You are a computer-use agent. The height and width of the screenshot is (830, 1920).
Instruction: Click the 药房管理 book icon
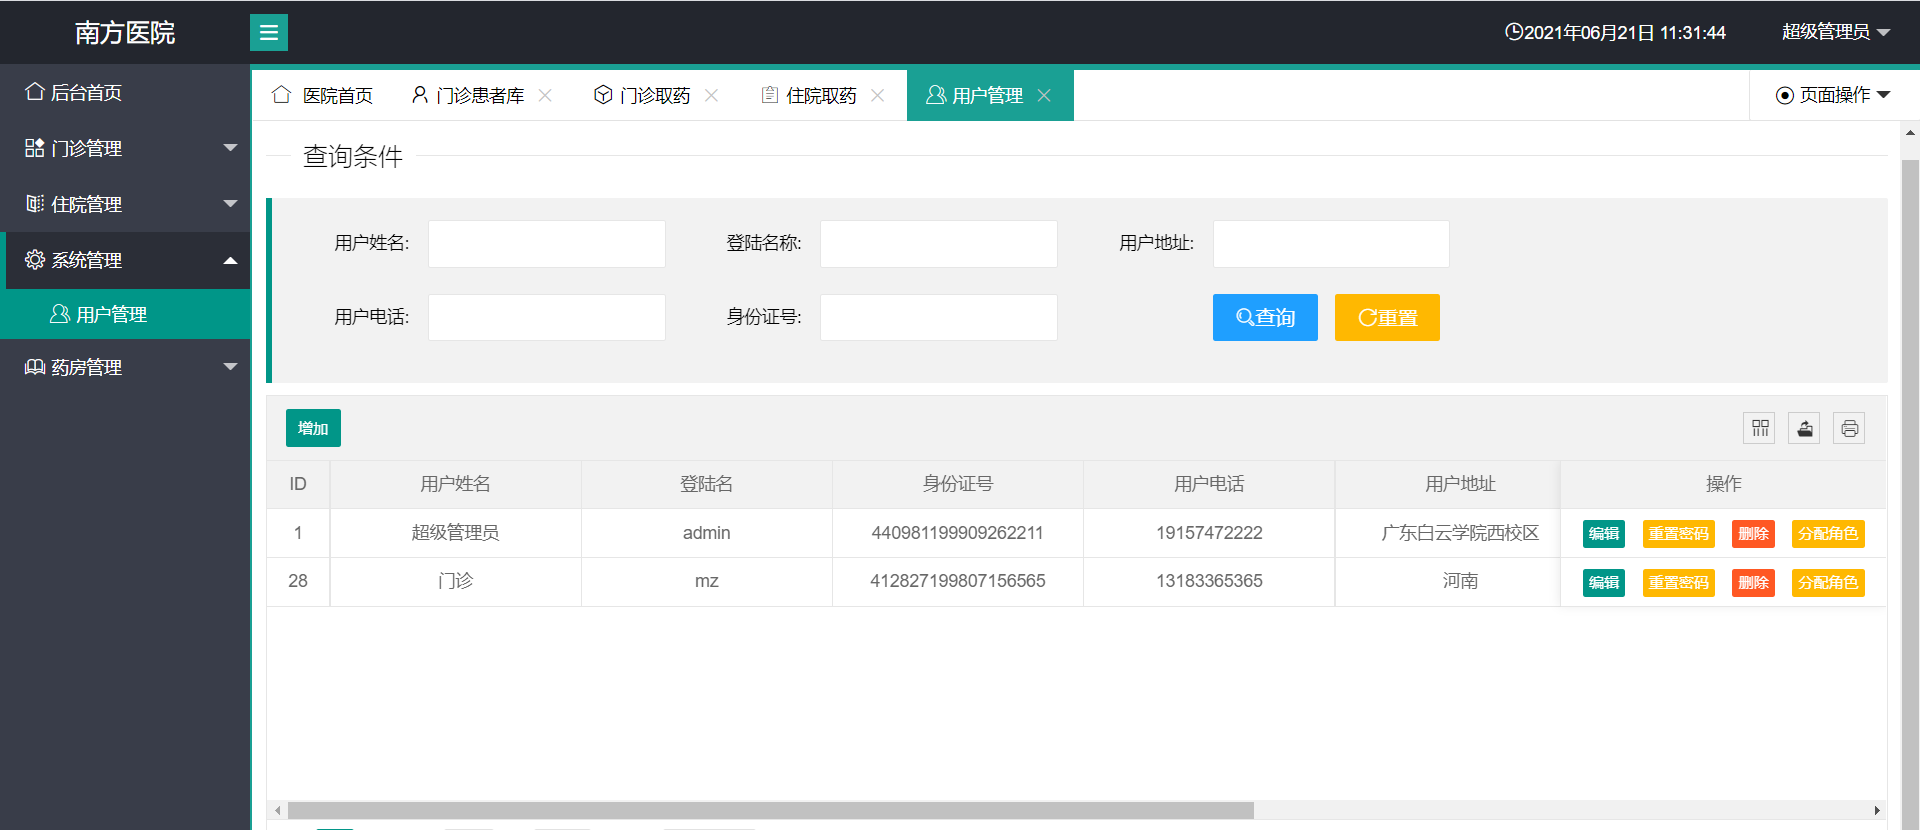point(35,367)
